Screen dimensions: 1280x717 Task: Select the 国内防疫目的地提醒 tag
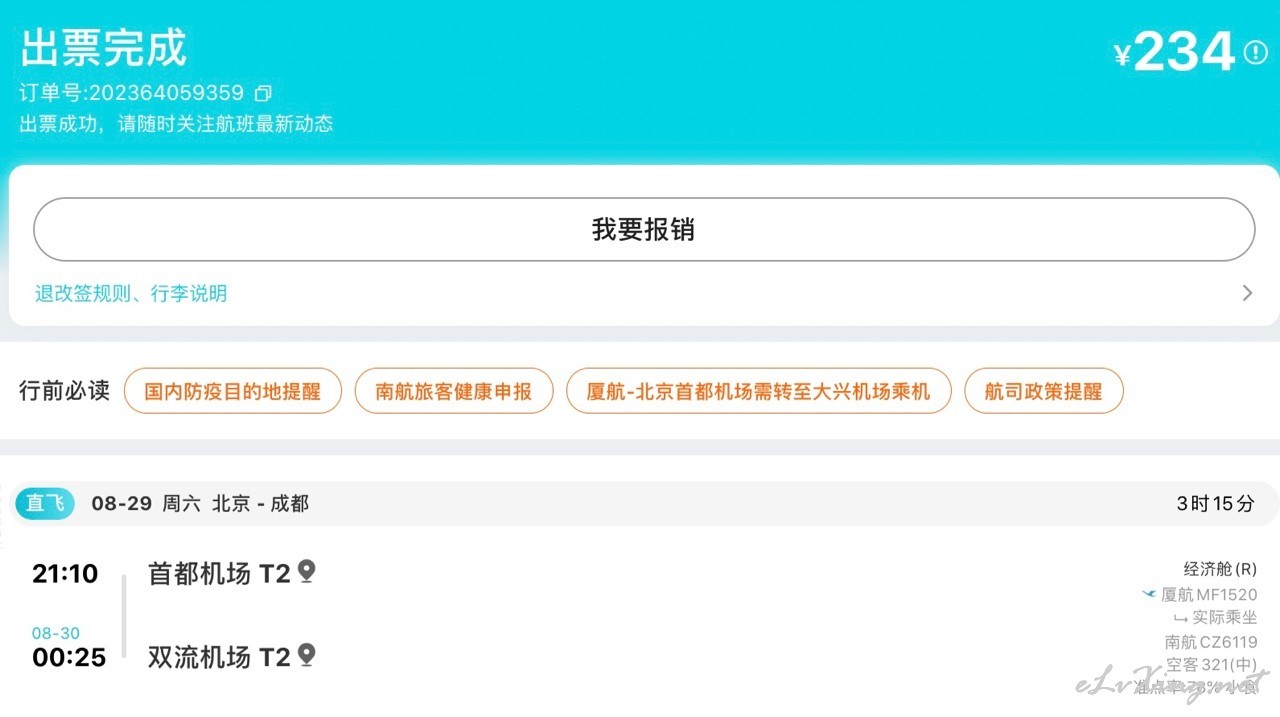coord(233,391)
